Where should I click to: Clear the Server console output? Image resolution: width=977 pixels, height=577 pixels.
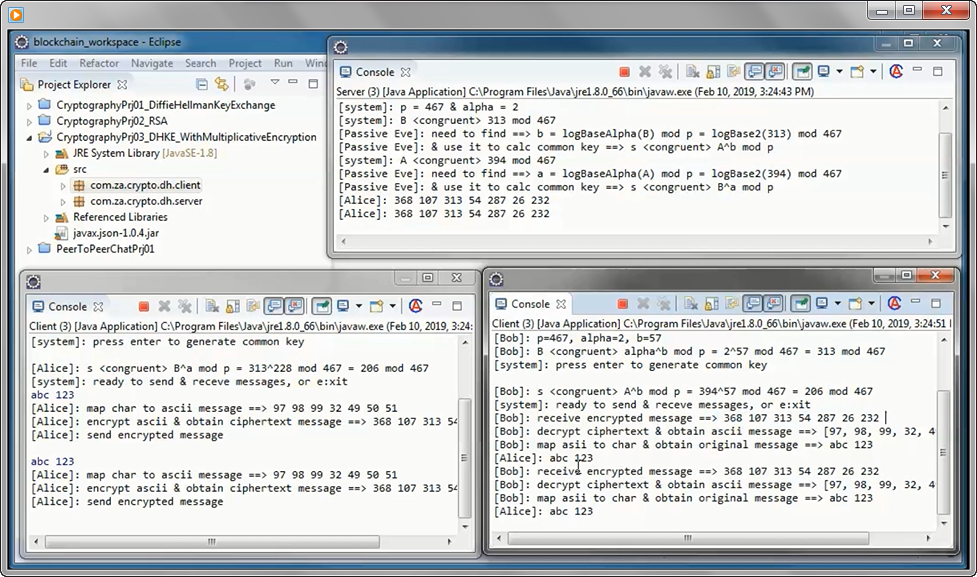pos(693,71)
